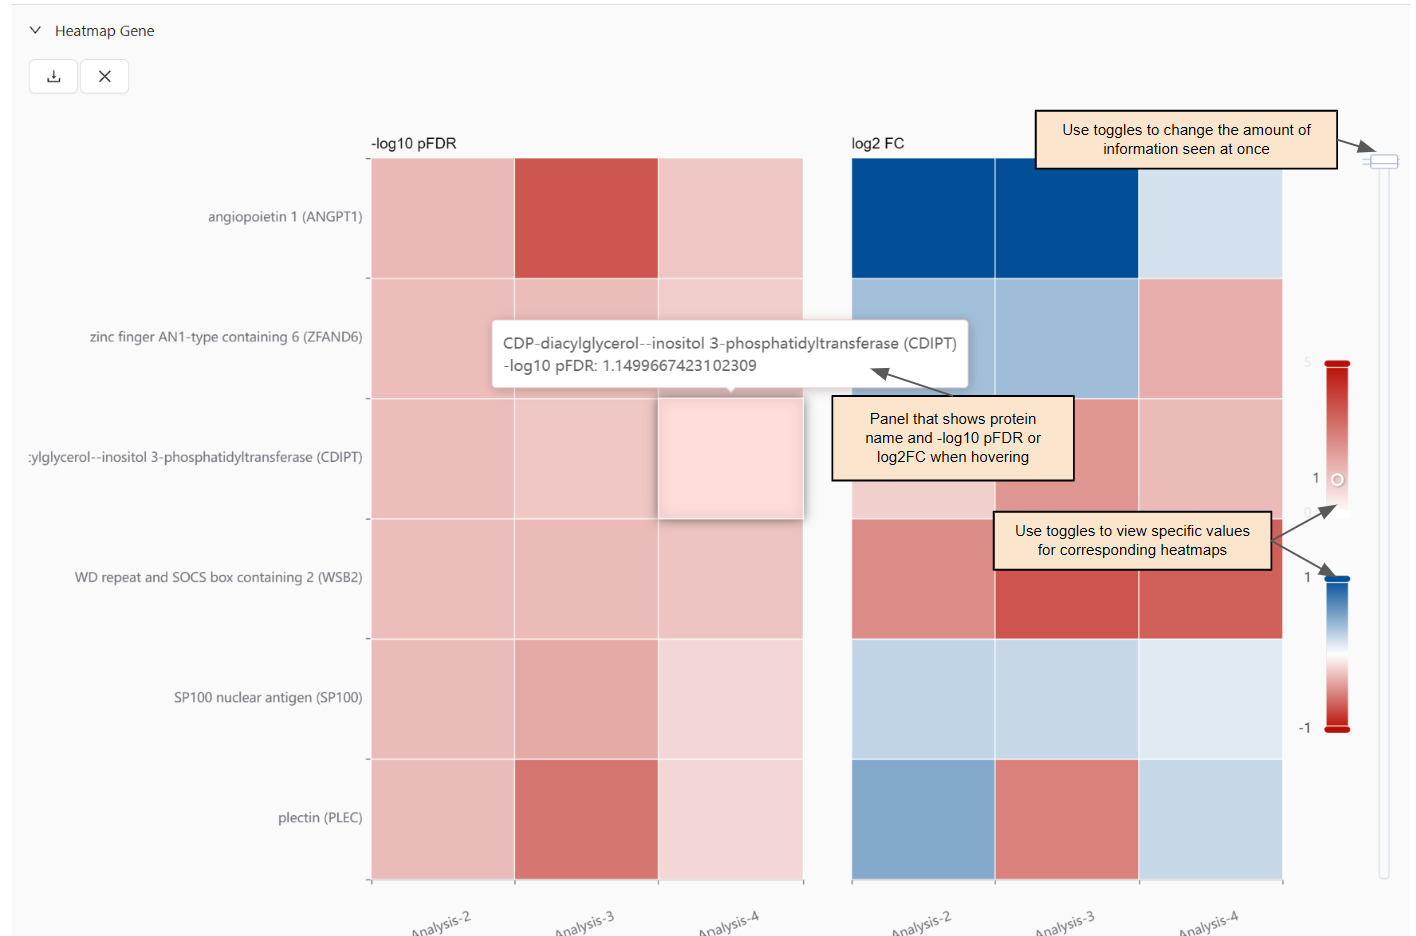Download the Heatmap Gene visualization
This screenshot has width=1416, height=936.
53,76
